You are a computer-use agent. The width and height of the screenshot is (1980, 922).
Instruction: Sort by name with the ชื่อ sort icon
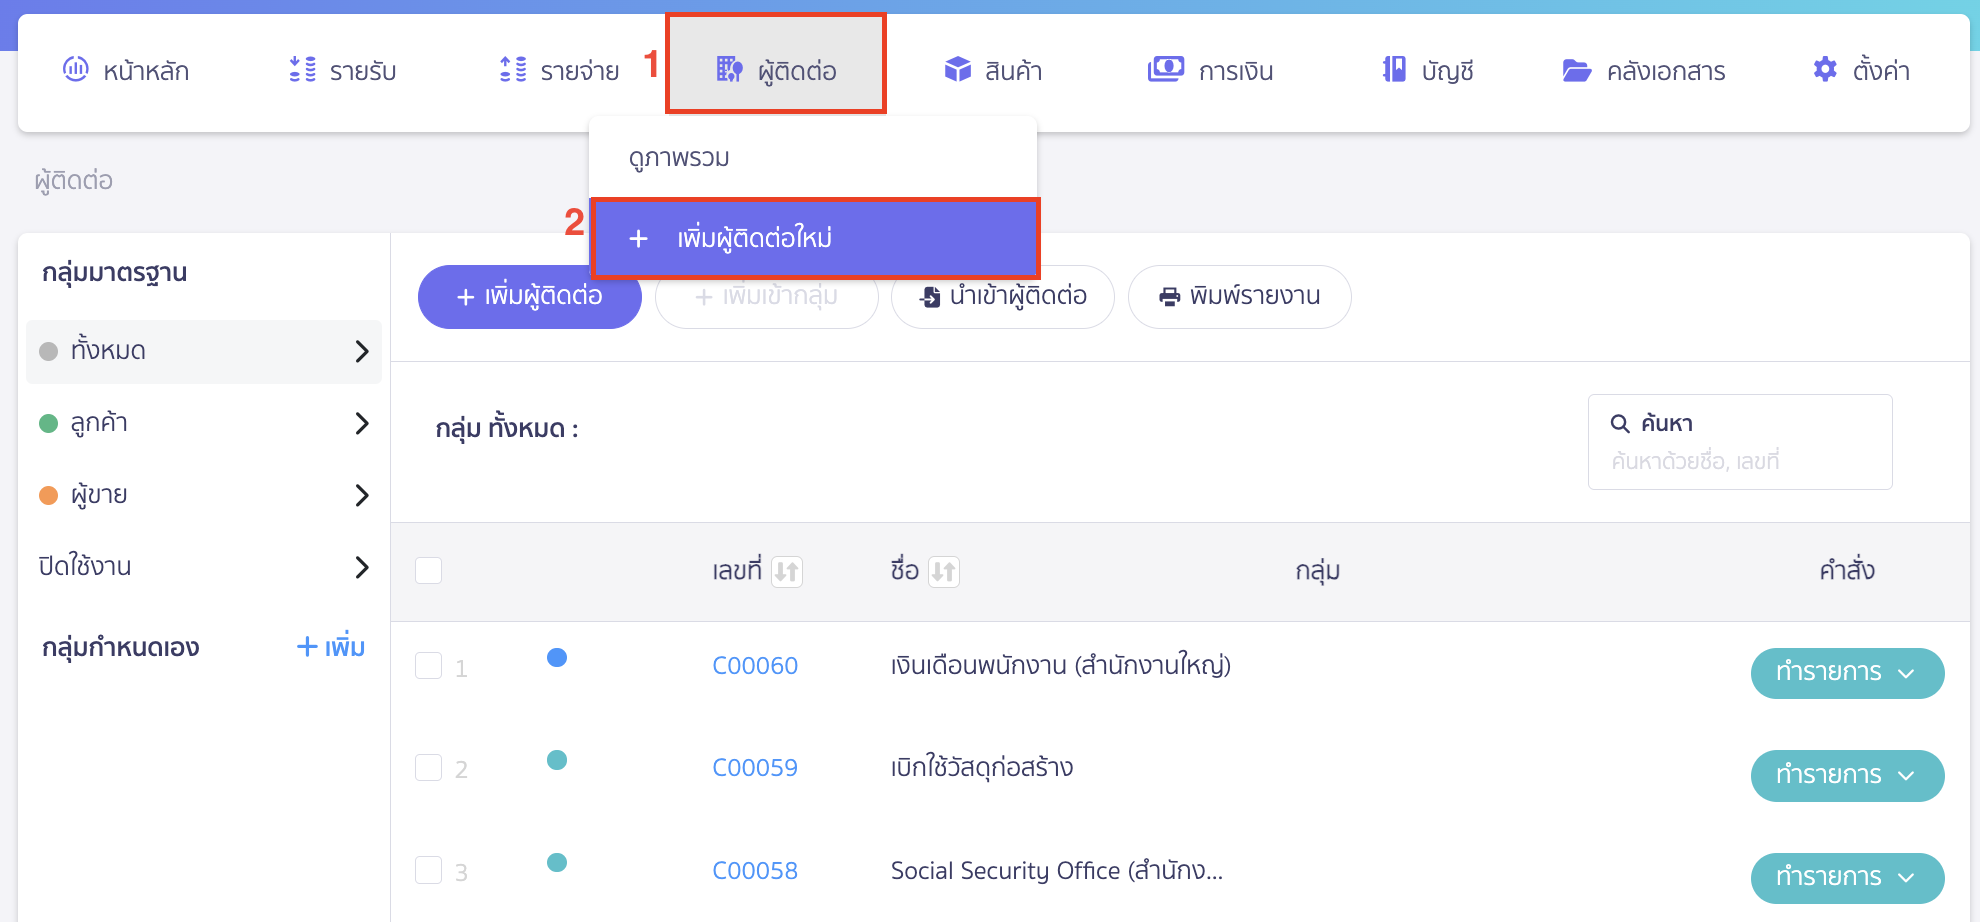tap(943, 571)
